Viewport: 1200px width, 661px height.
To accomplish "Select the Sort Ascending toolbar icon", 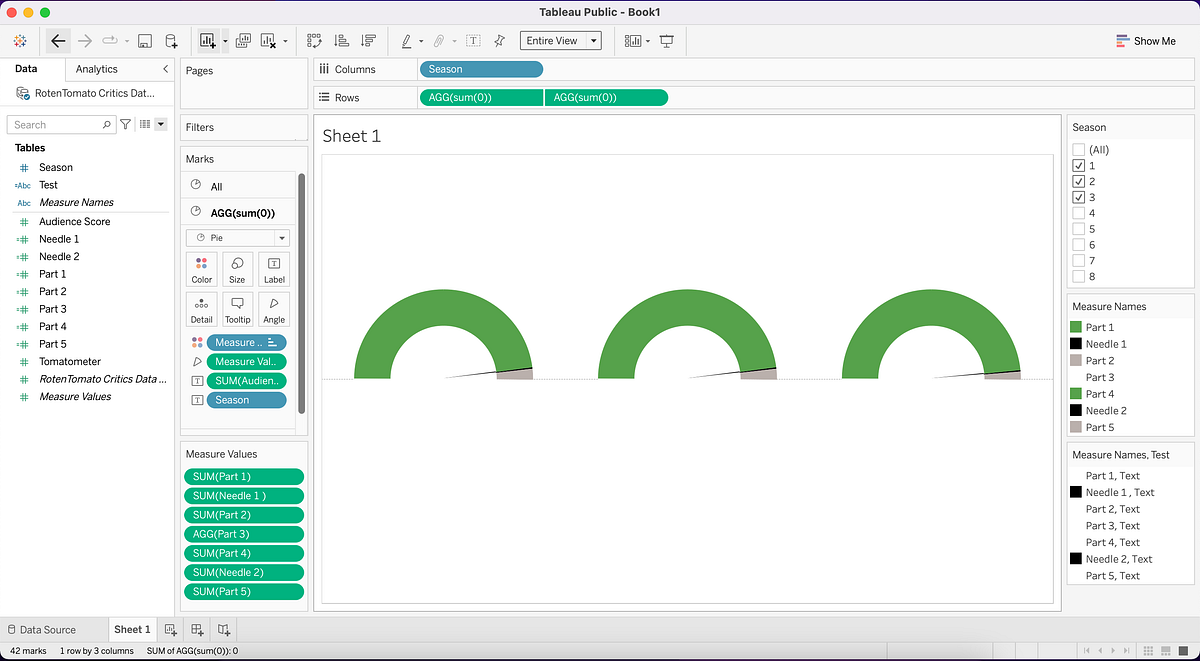I will [341, 40].
